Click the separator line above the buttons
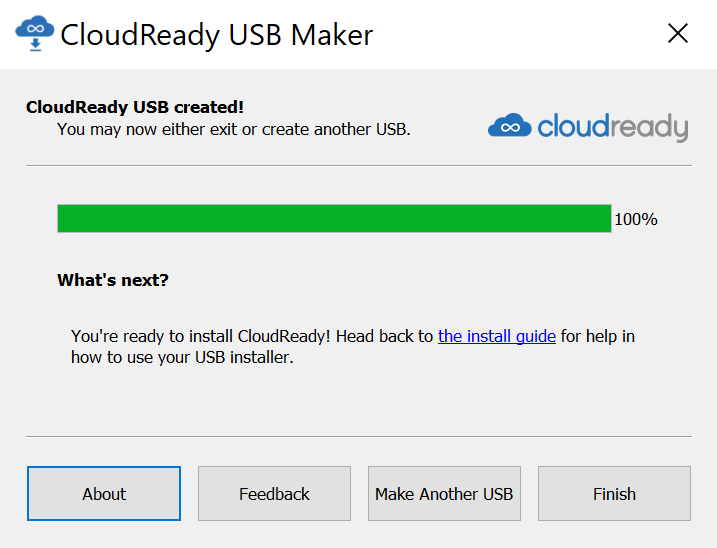This screenshot has width=717, height=548. pos(359,436)
